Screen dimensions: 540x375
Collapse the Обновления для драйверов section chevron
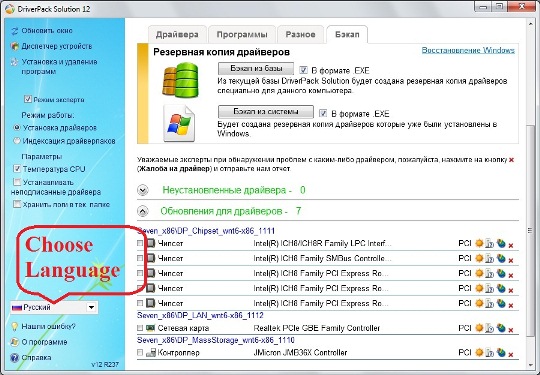point(143,211)
